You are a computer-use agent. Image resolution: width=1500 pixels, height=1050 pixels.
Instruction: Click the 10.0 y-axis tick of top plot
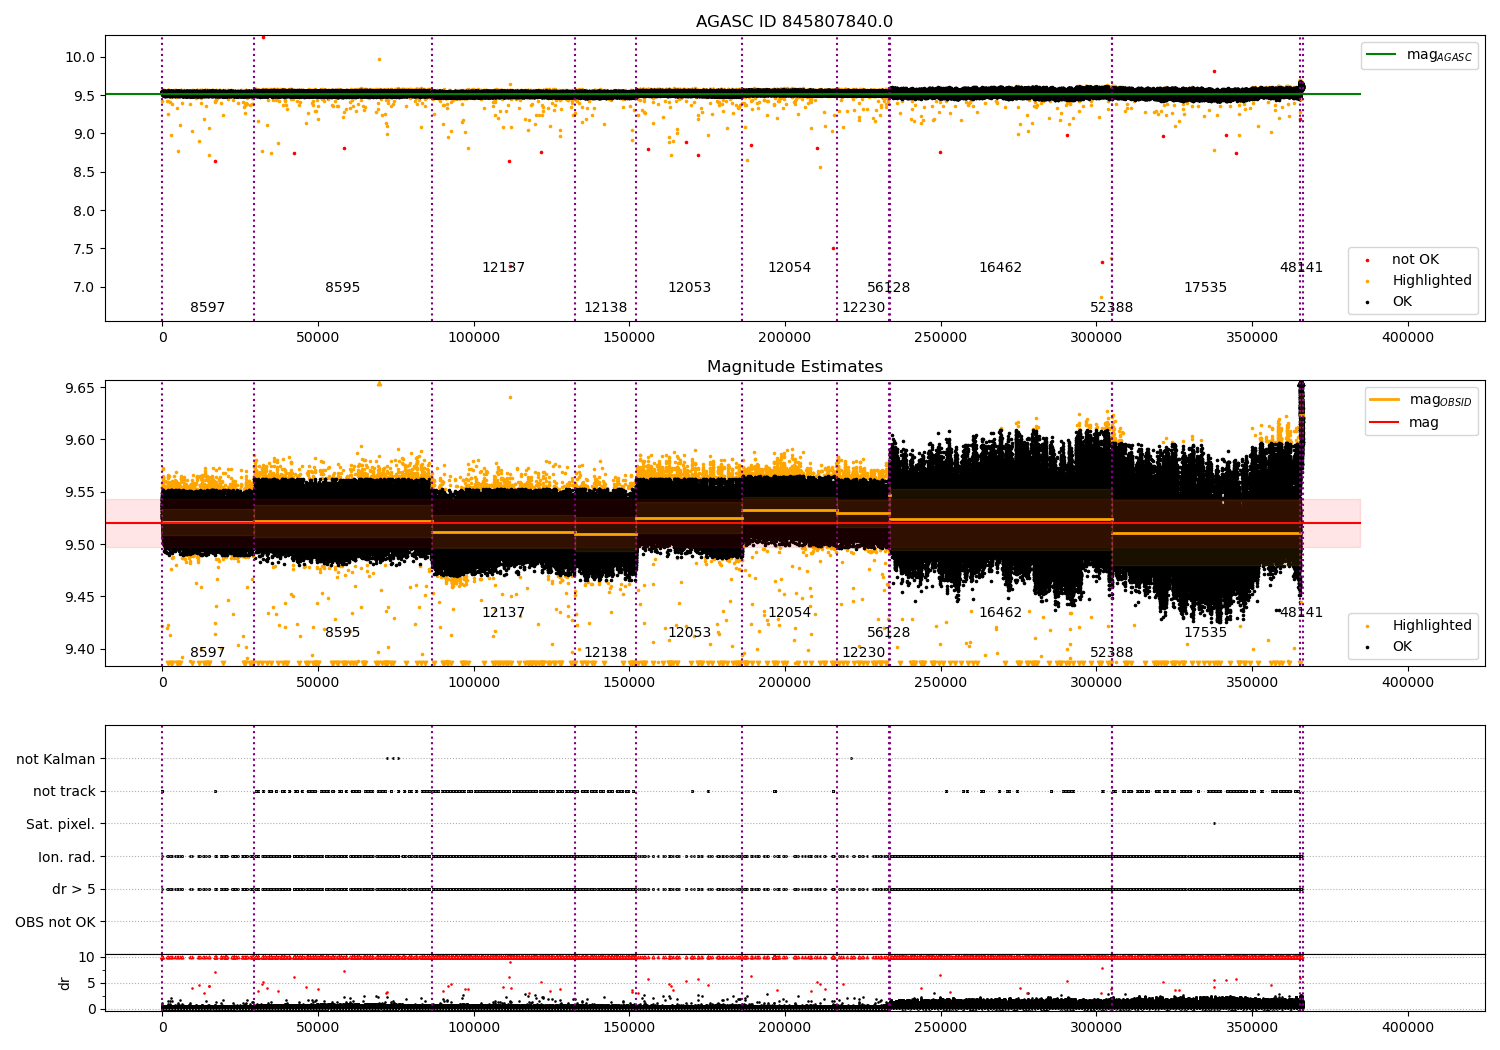click(x=80, y=57)
